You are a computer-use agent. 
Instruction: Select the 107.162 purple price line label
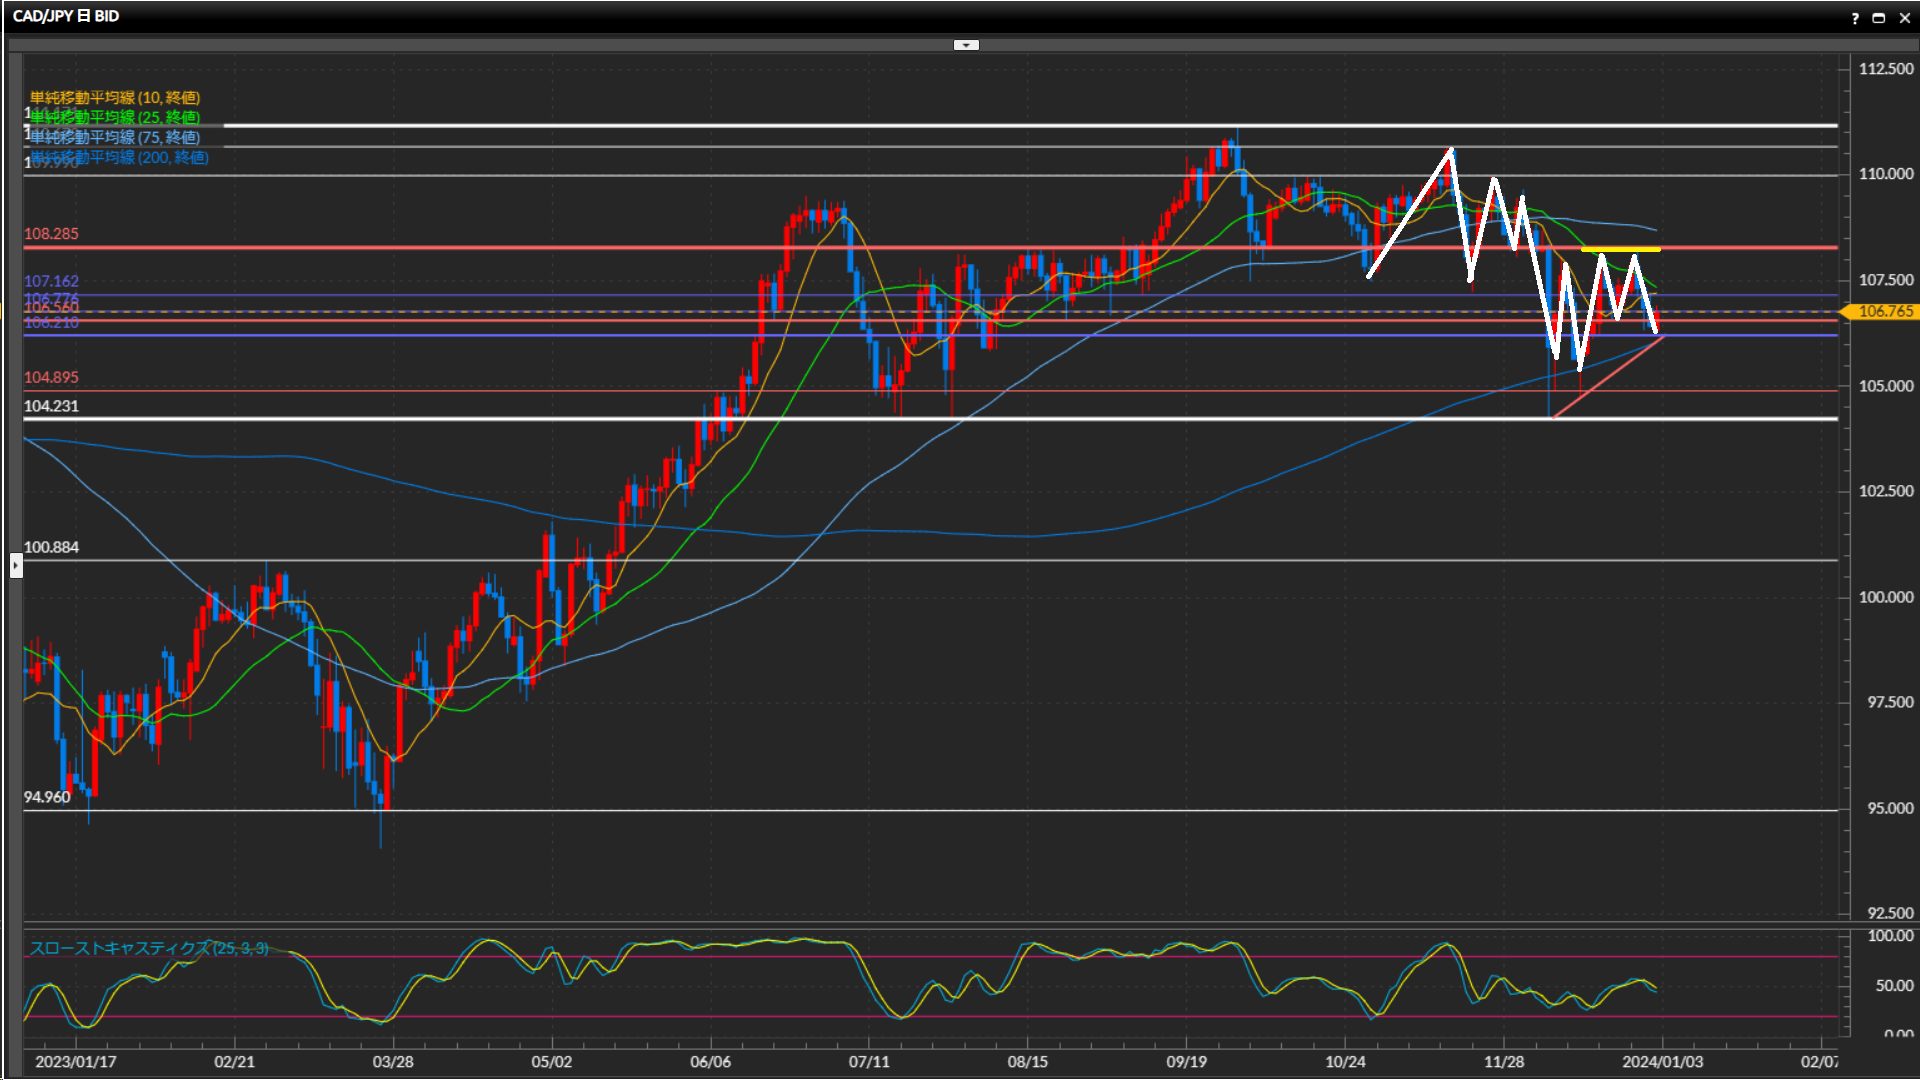pos(51,282)
